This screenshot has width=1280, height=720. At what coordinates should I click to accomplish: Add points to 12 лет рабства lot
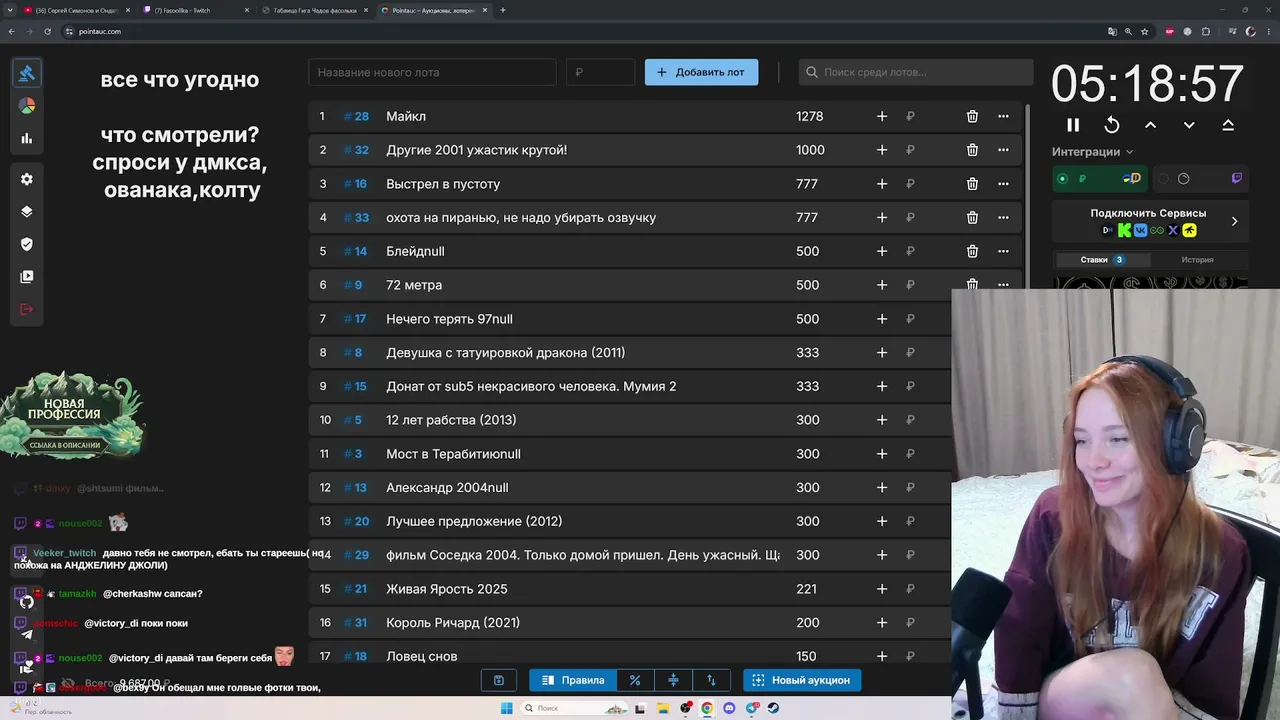click(x=882, y=420)
